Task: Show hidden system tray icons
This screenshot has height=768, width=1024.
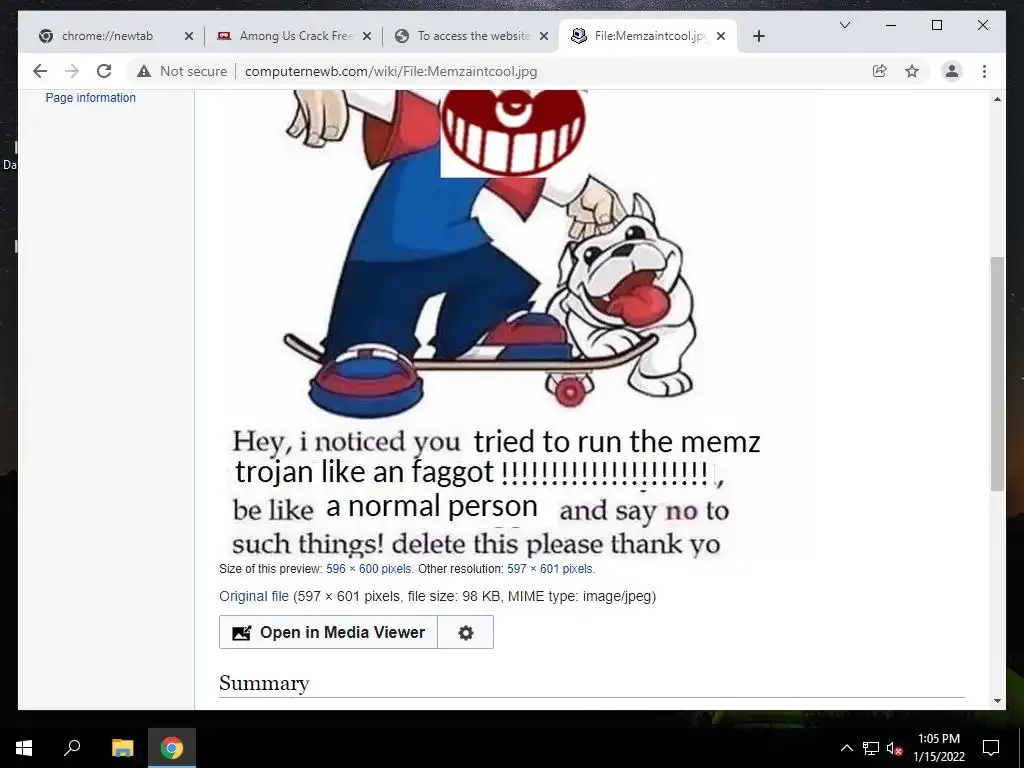Action: [846, 748]
